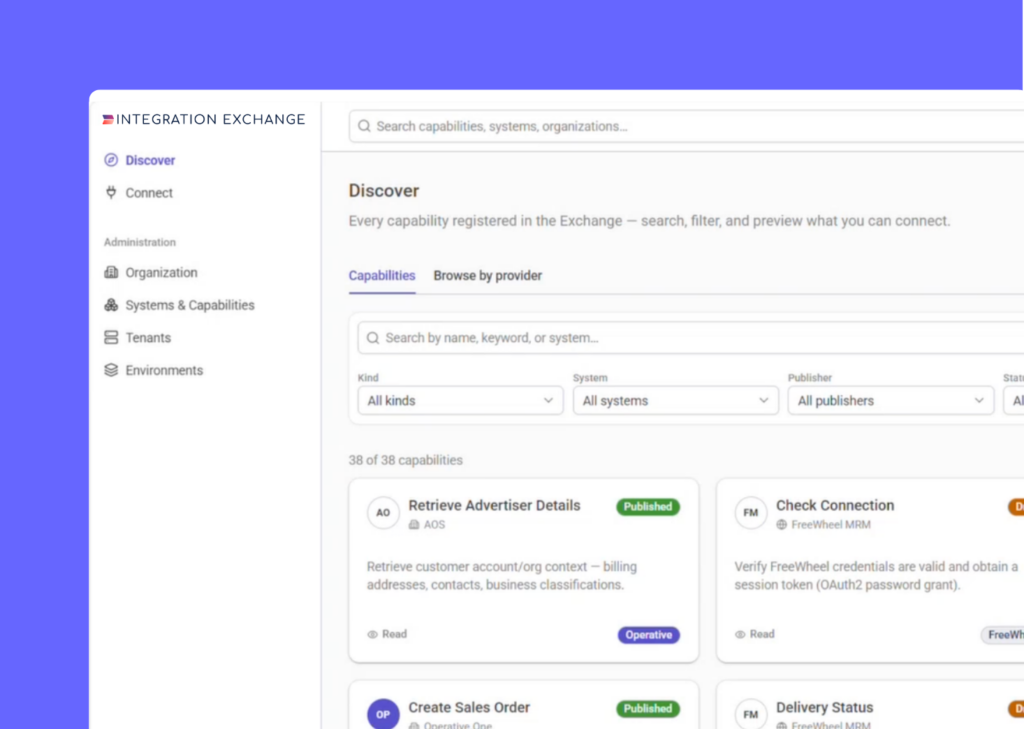The height and width of the screenshot is (729, 1024).
Task: Open the Retrieve Advertiser Details capability
Action: 494,506
